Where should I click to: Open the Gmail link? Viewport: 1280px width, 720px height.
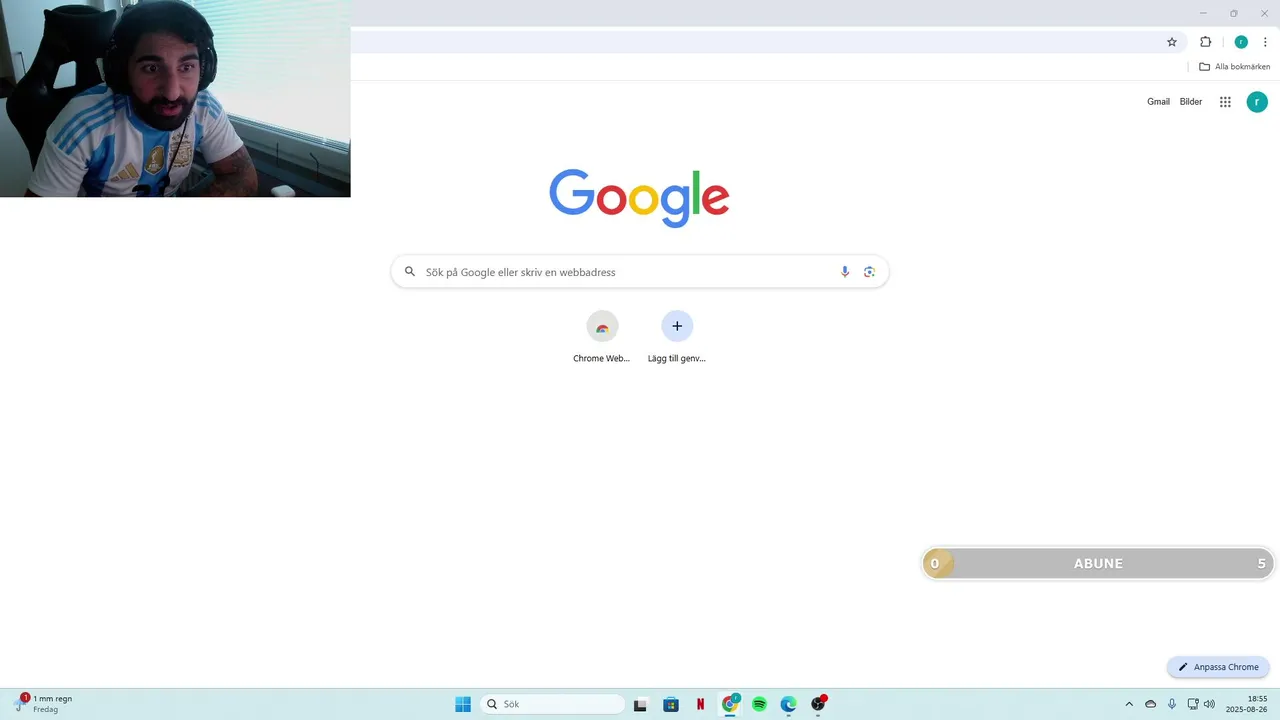tap(1158, 102)
